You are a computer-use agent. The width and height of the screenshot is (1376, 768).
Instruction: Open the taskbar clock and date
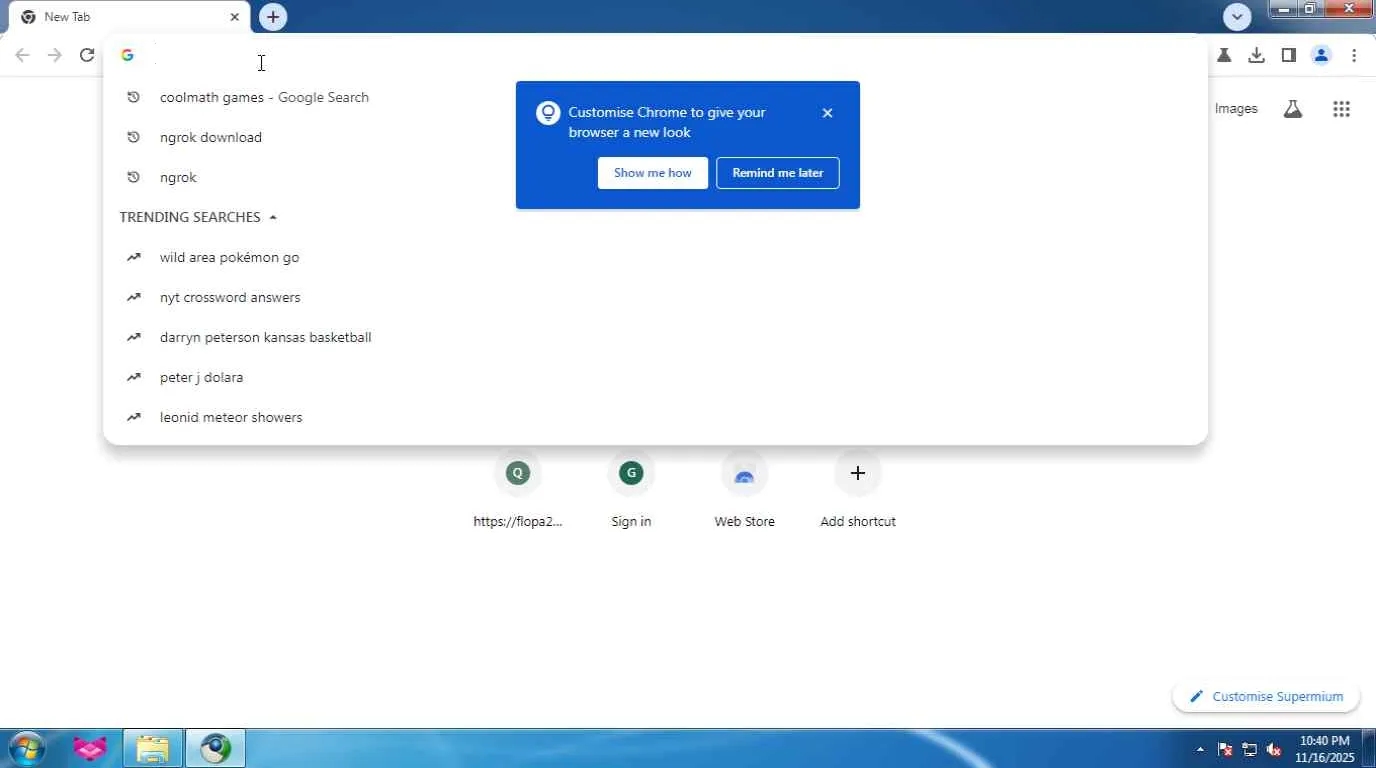(1327, 749)
